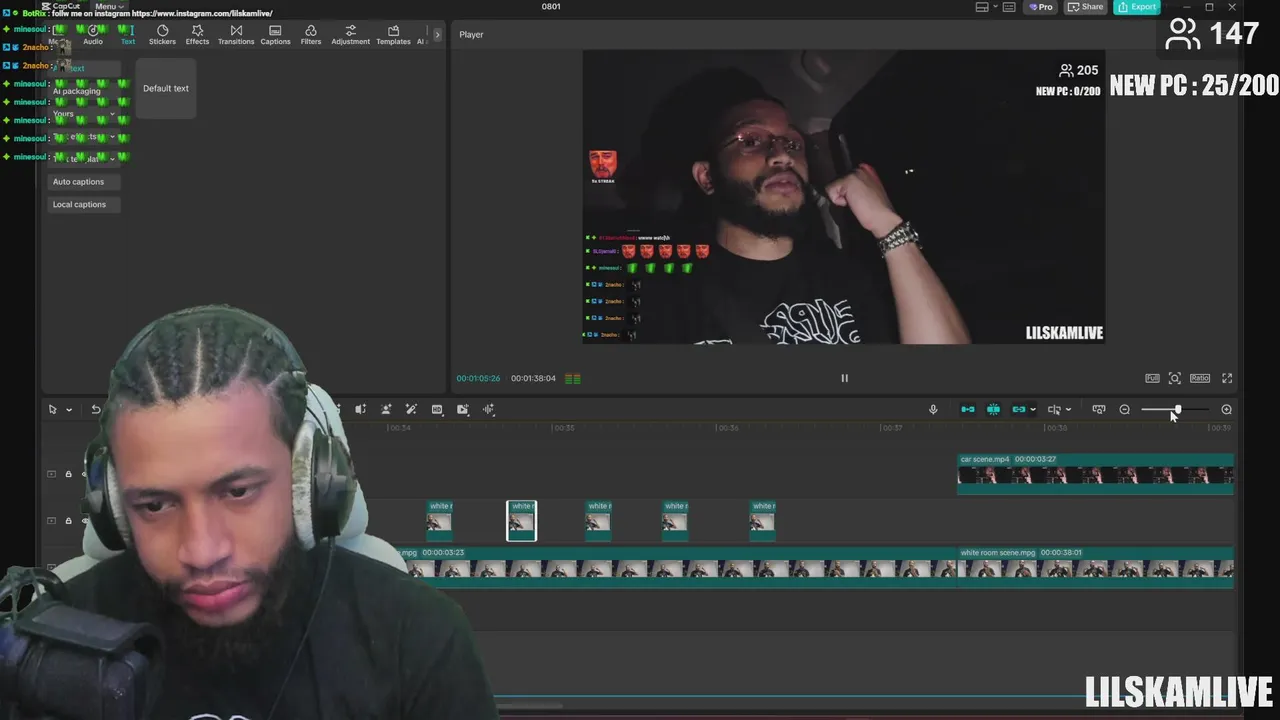Screen dimensions: 1280x720
Task: Click the Share button
Action: [x=1086, y=7]
